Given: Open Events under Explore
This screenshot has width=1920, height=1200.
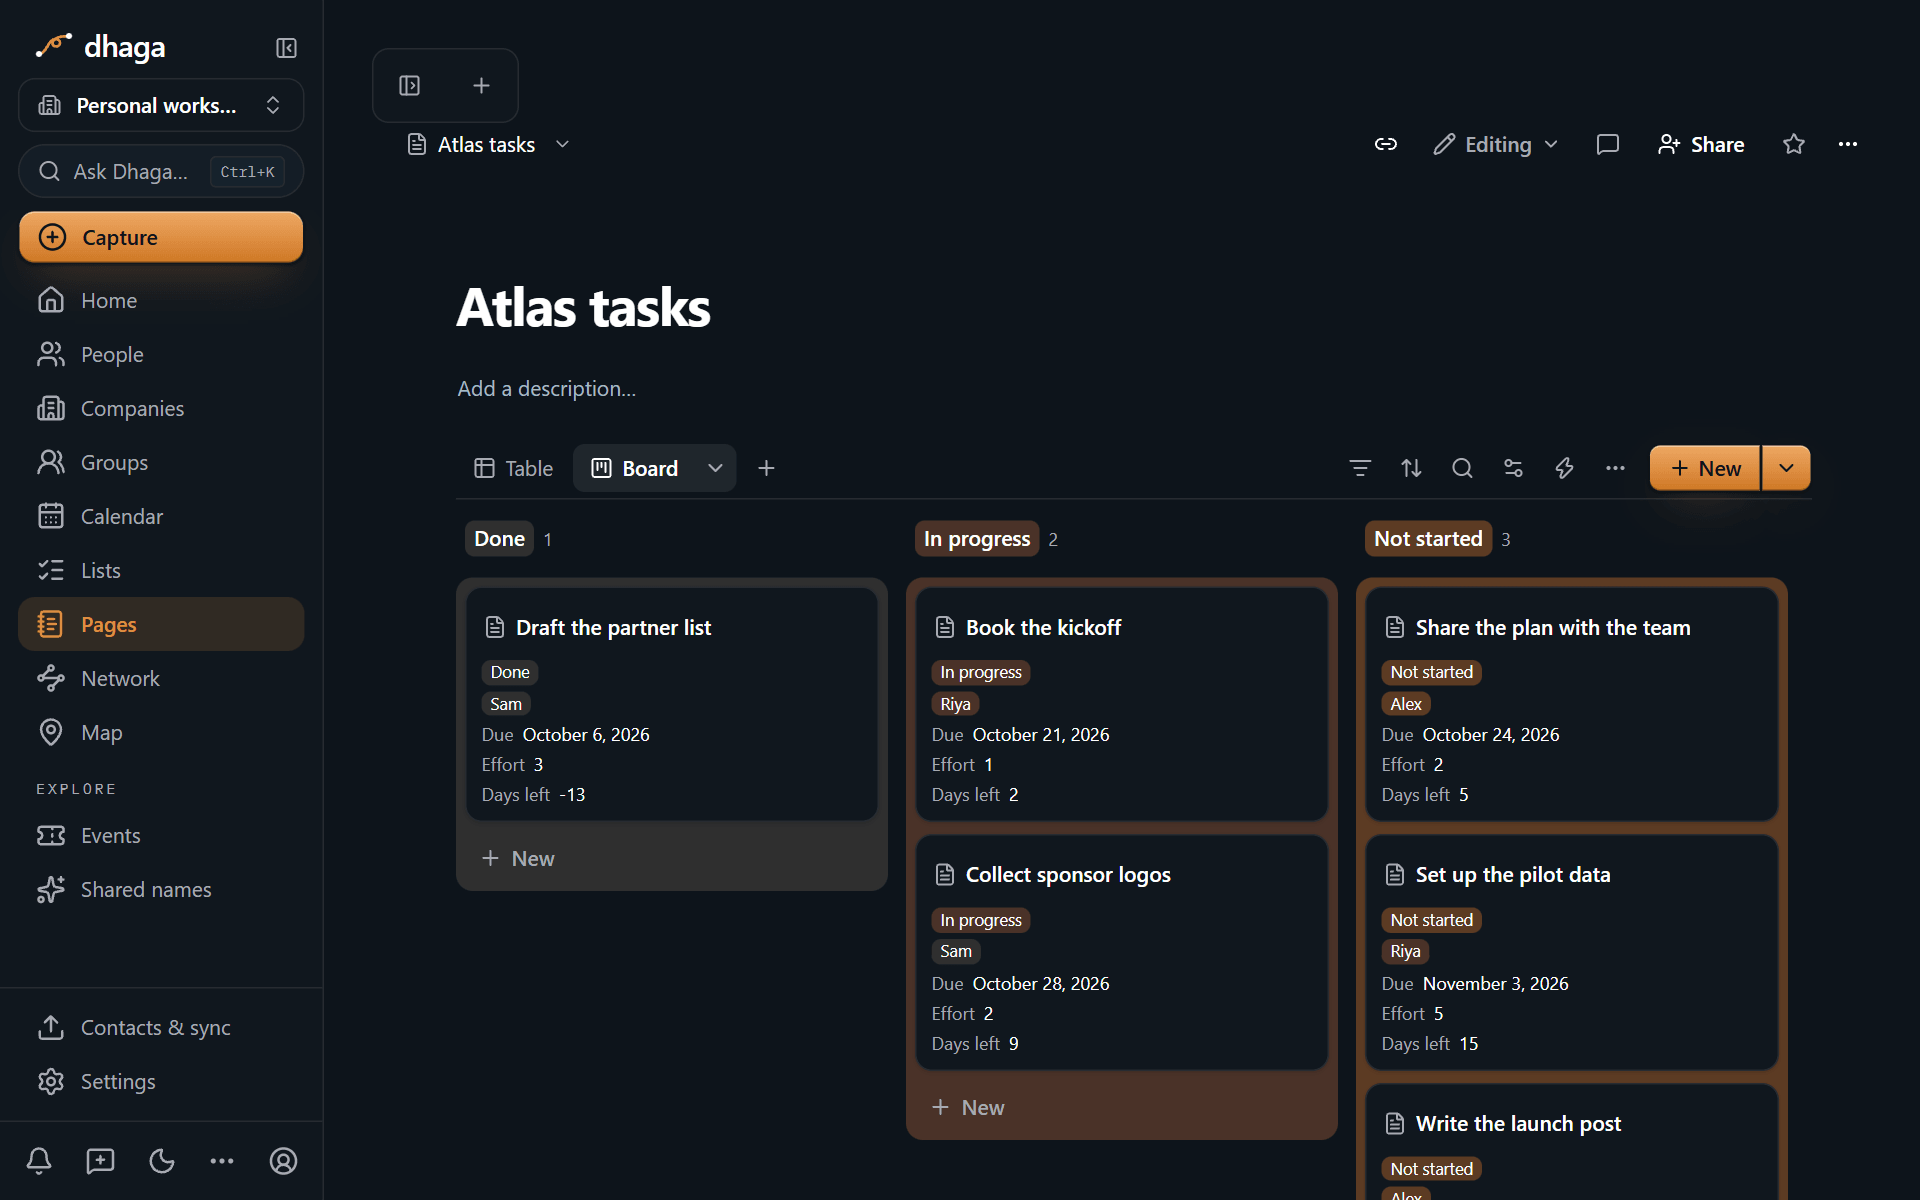Looking at the screenshot, I should 161,835.
